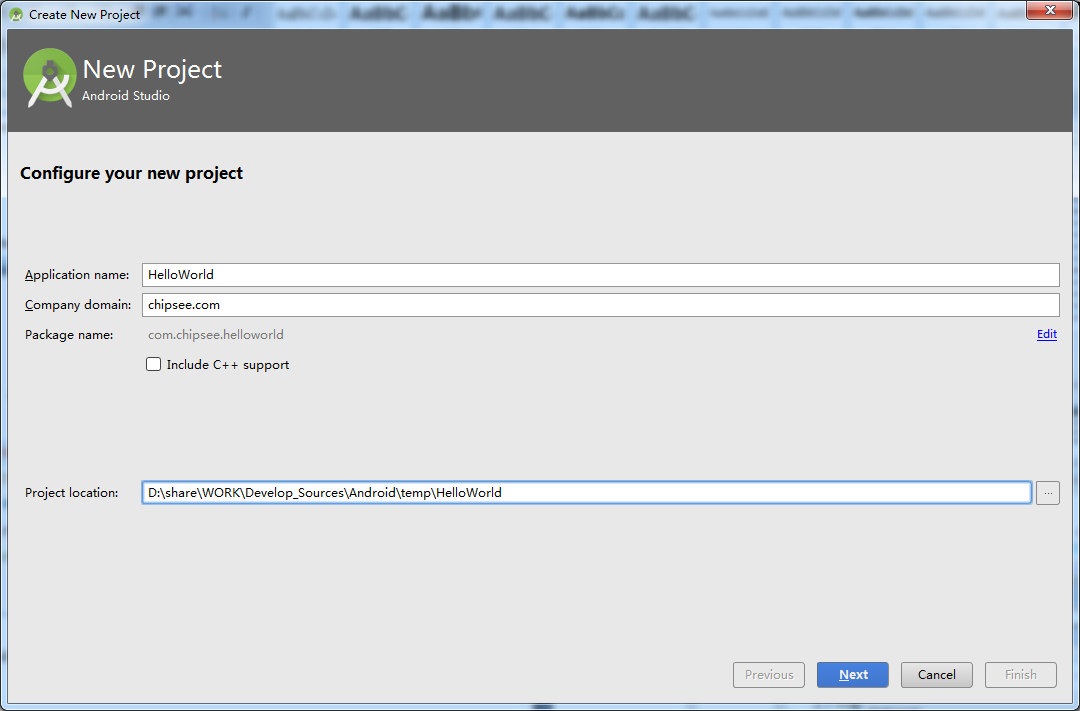Open the project location browse button

[1048, 493]
